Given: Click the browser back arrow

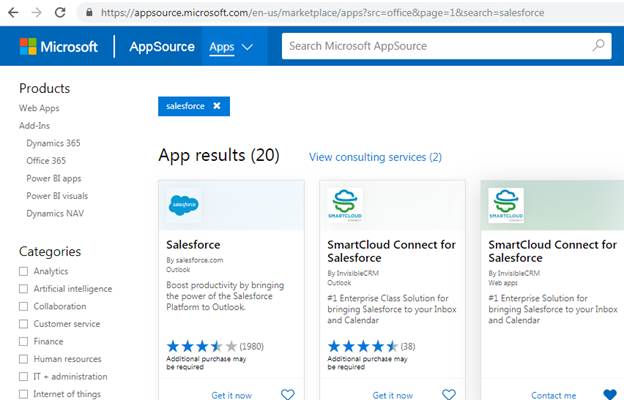Looking at the screenshot, I should [13, 13].
